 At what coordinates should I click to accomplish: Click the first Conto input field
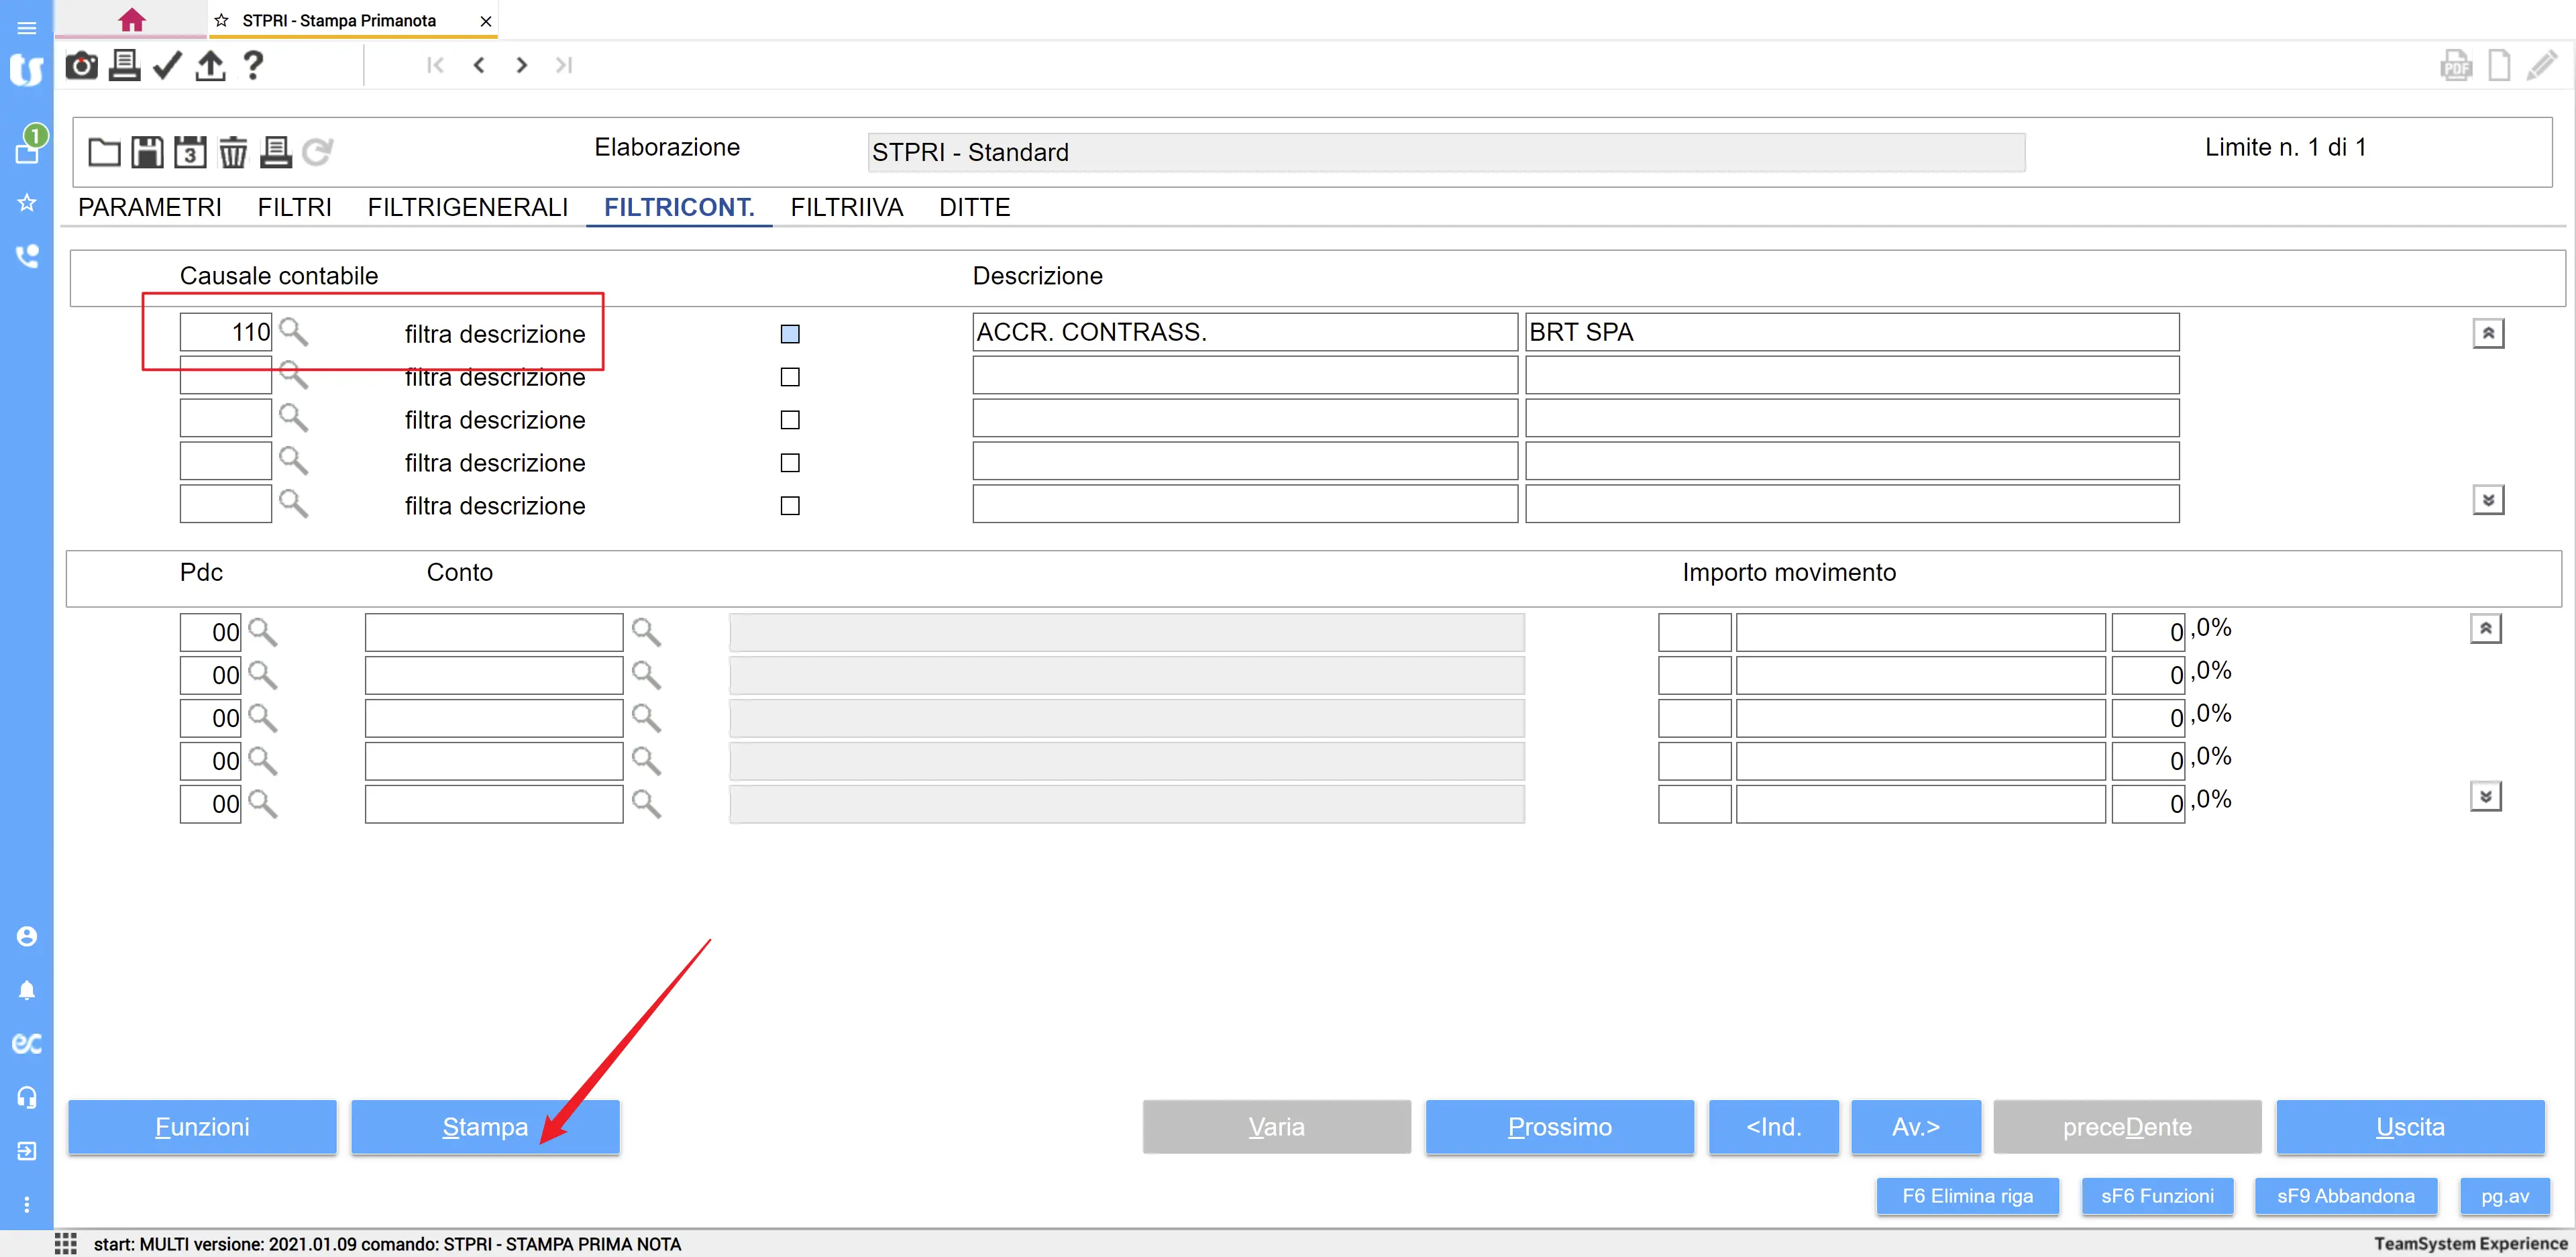point(494,632)
